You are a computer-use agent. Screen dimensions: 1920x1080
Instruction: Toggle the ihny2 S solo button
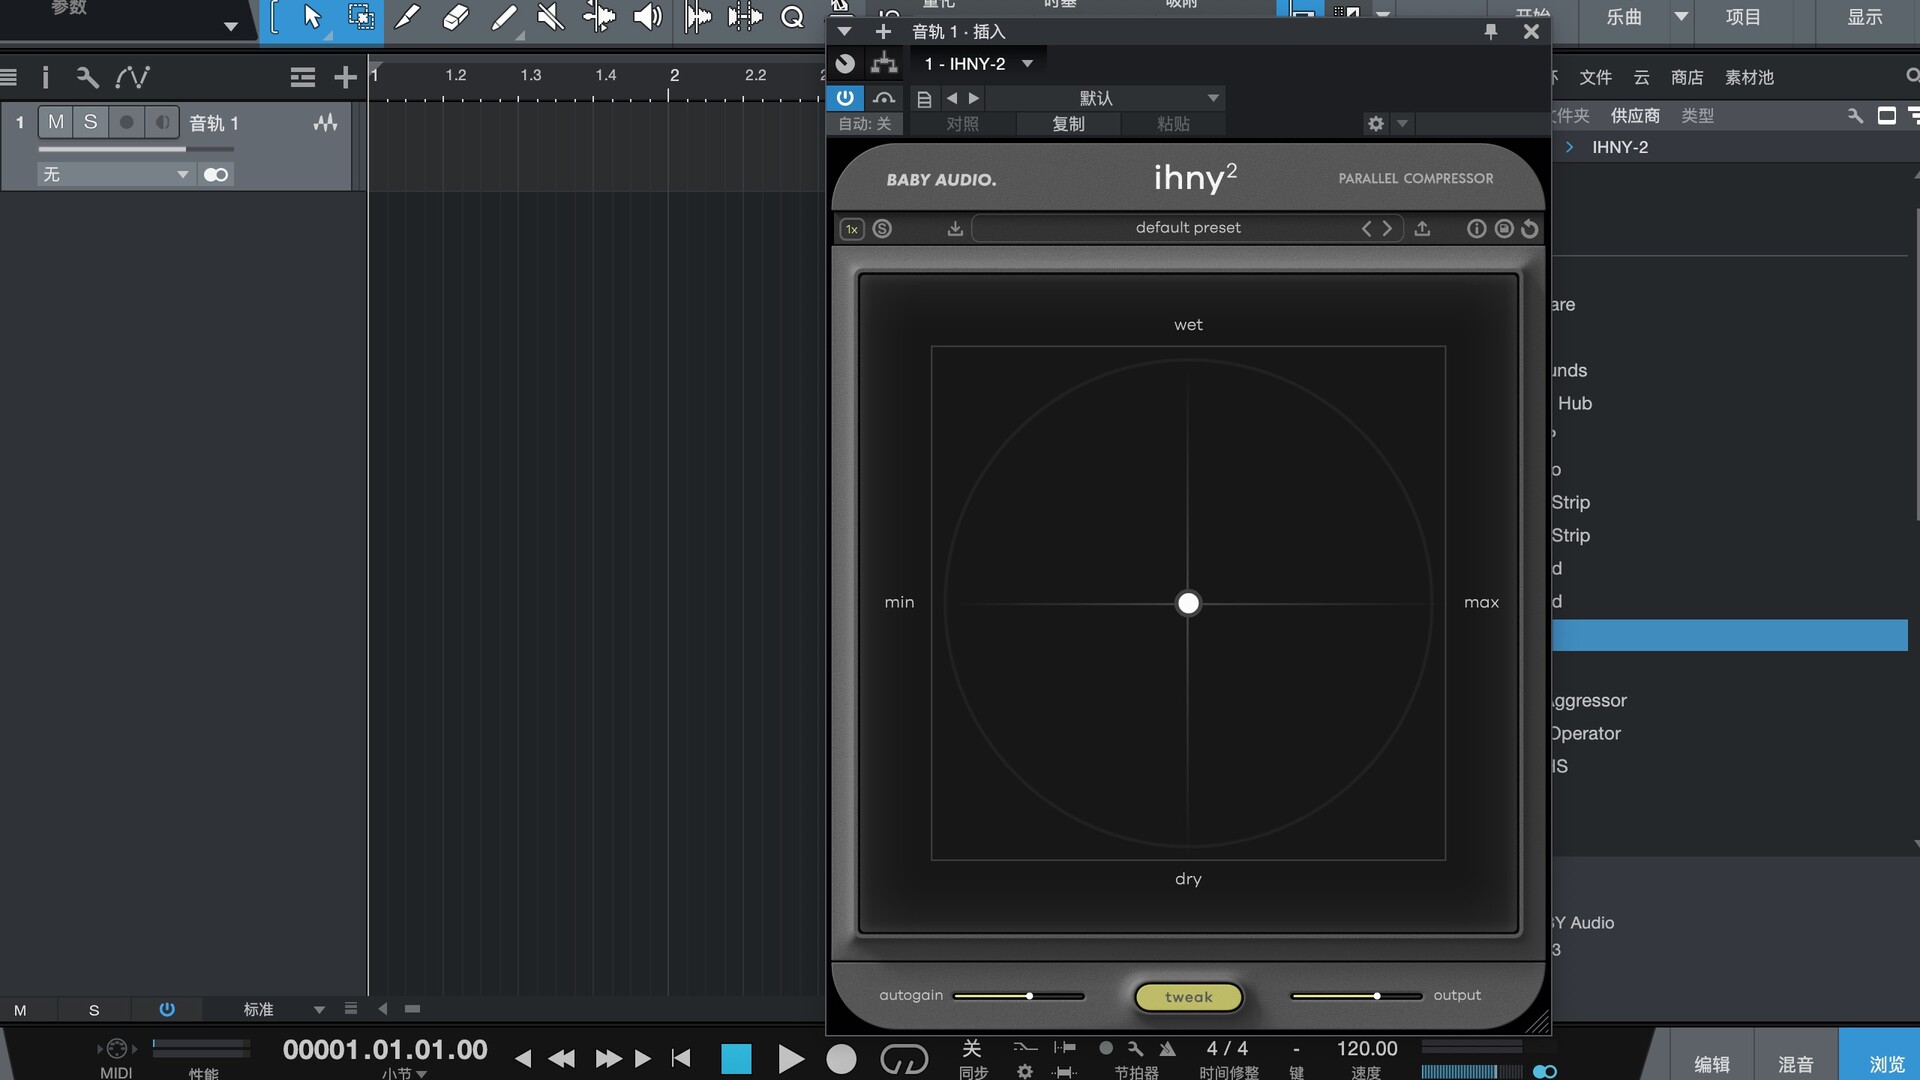pos(882,229)
